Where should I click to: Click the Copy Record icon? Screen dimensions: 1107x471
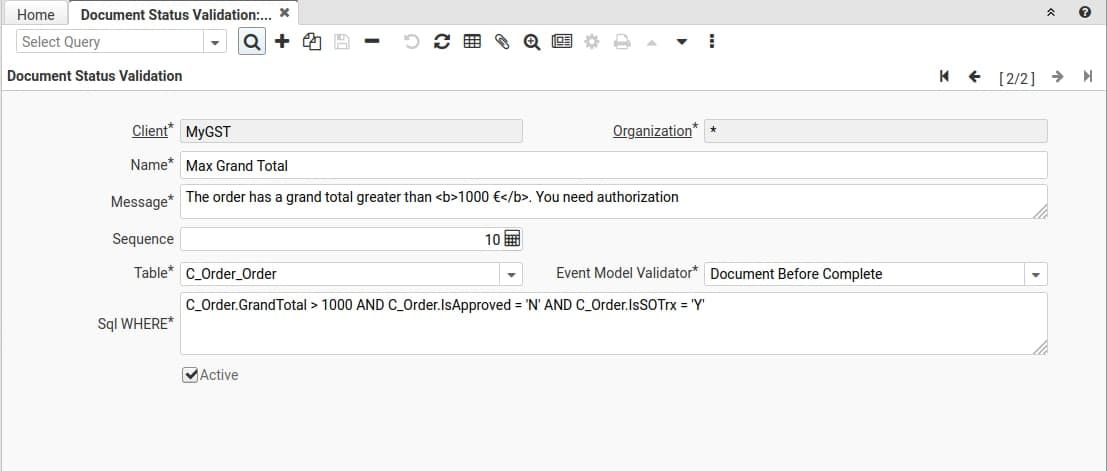(311, 42)
